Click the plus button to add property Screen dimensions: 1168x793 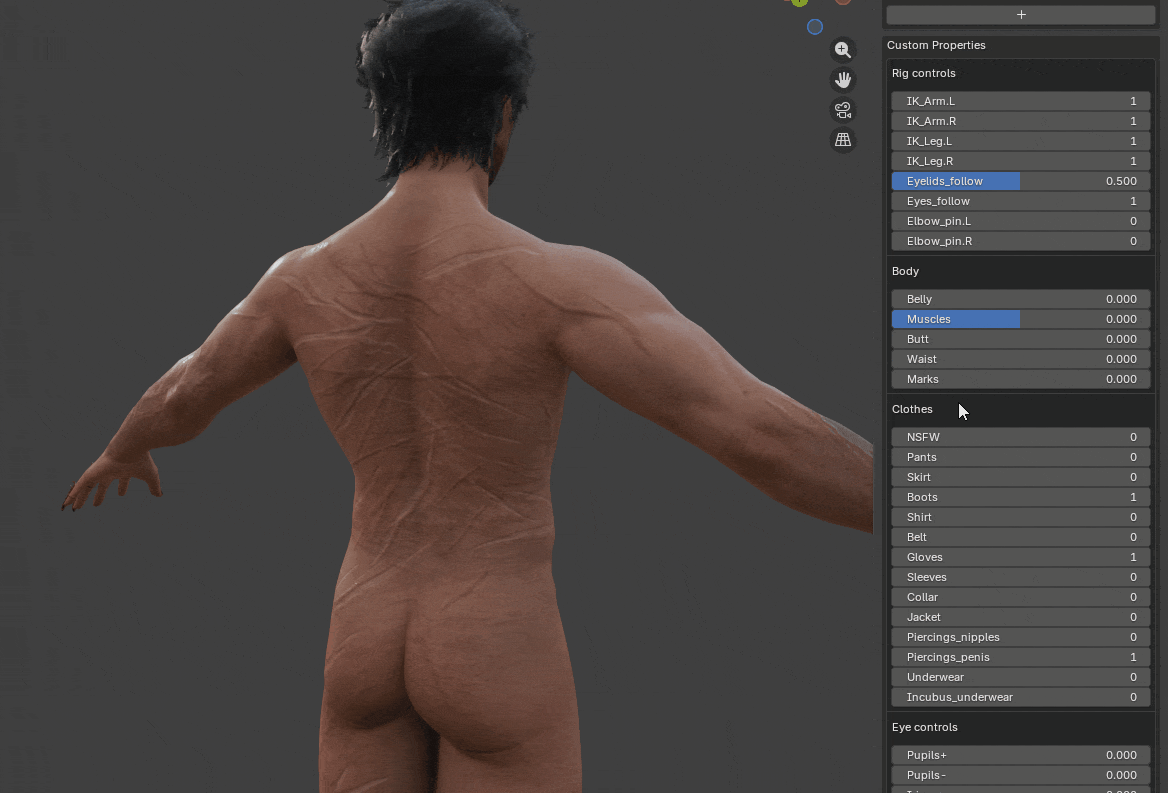(1021, 14)
